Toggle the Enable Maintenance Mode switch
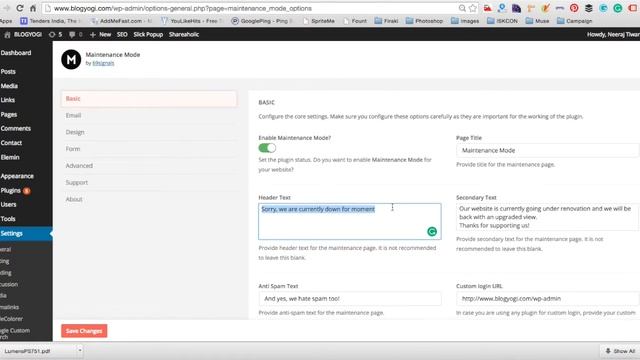 [x=267, y=148]
